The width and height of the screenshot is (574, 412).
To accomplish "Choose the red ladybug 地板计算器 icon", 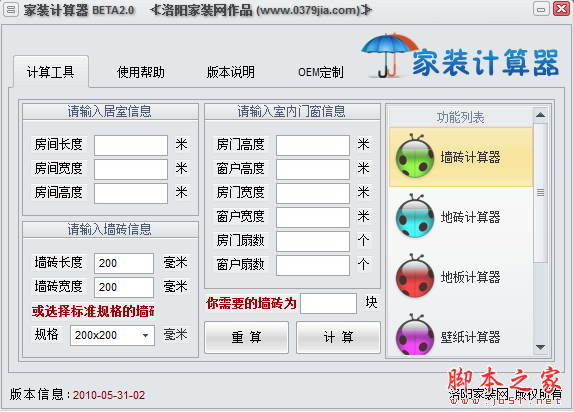I will [415, 276].
